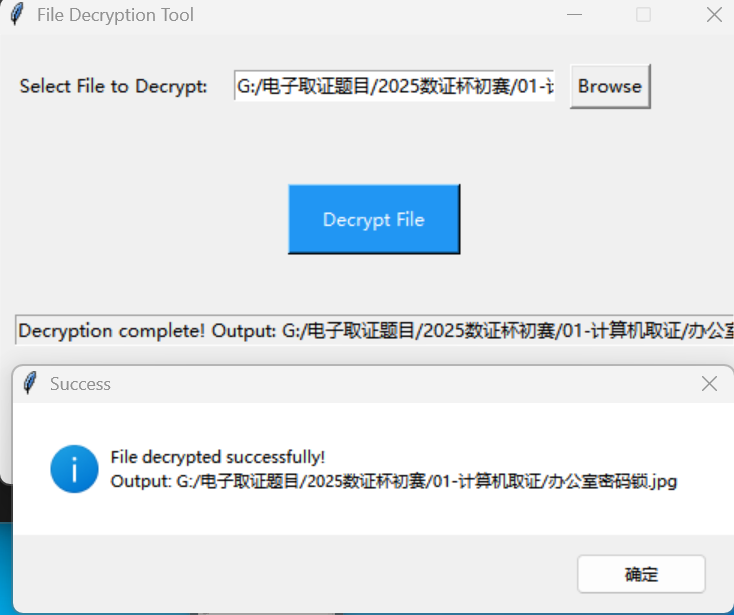Image resolution: width=734 pixels, height=615 pixels.
Task: Click the Output file path line in the dialog
Action: [x=393, y=482]
